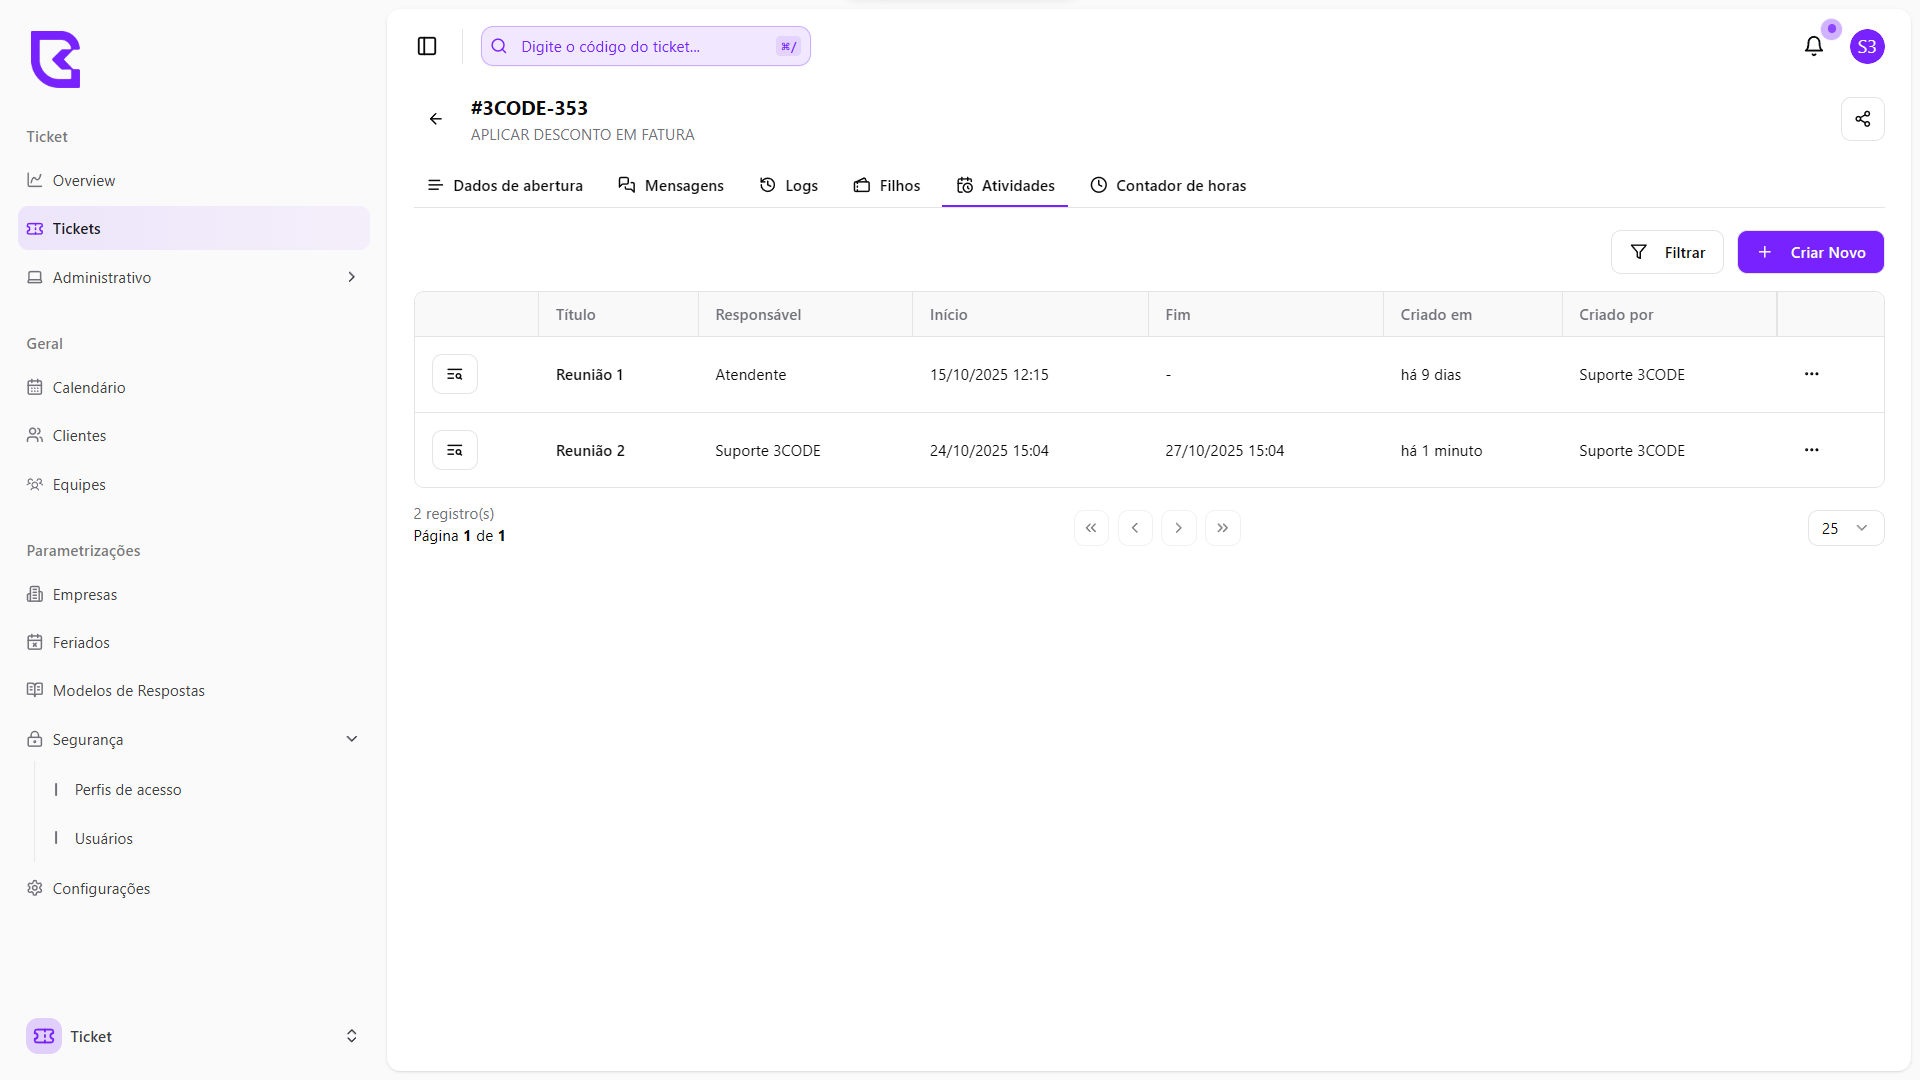
Task: Click the Criar Novo button
Action: (x=1810, y=252)
